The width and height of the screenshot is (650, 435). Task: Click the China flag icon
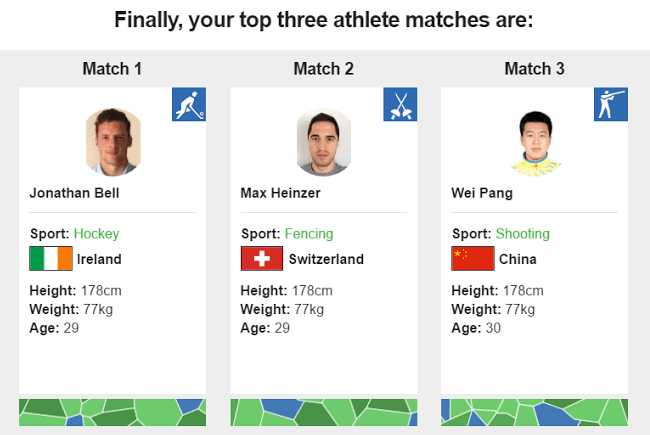(473, 259)
